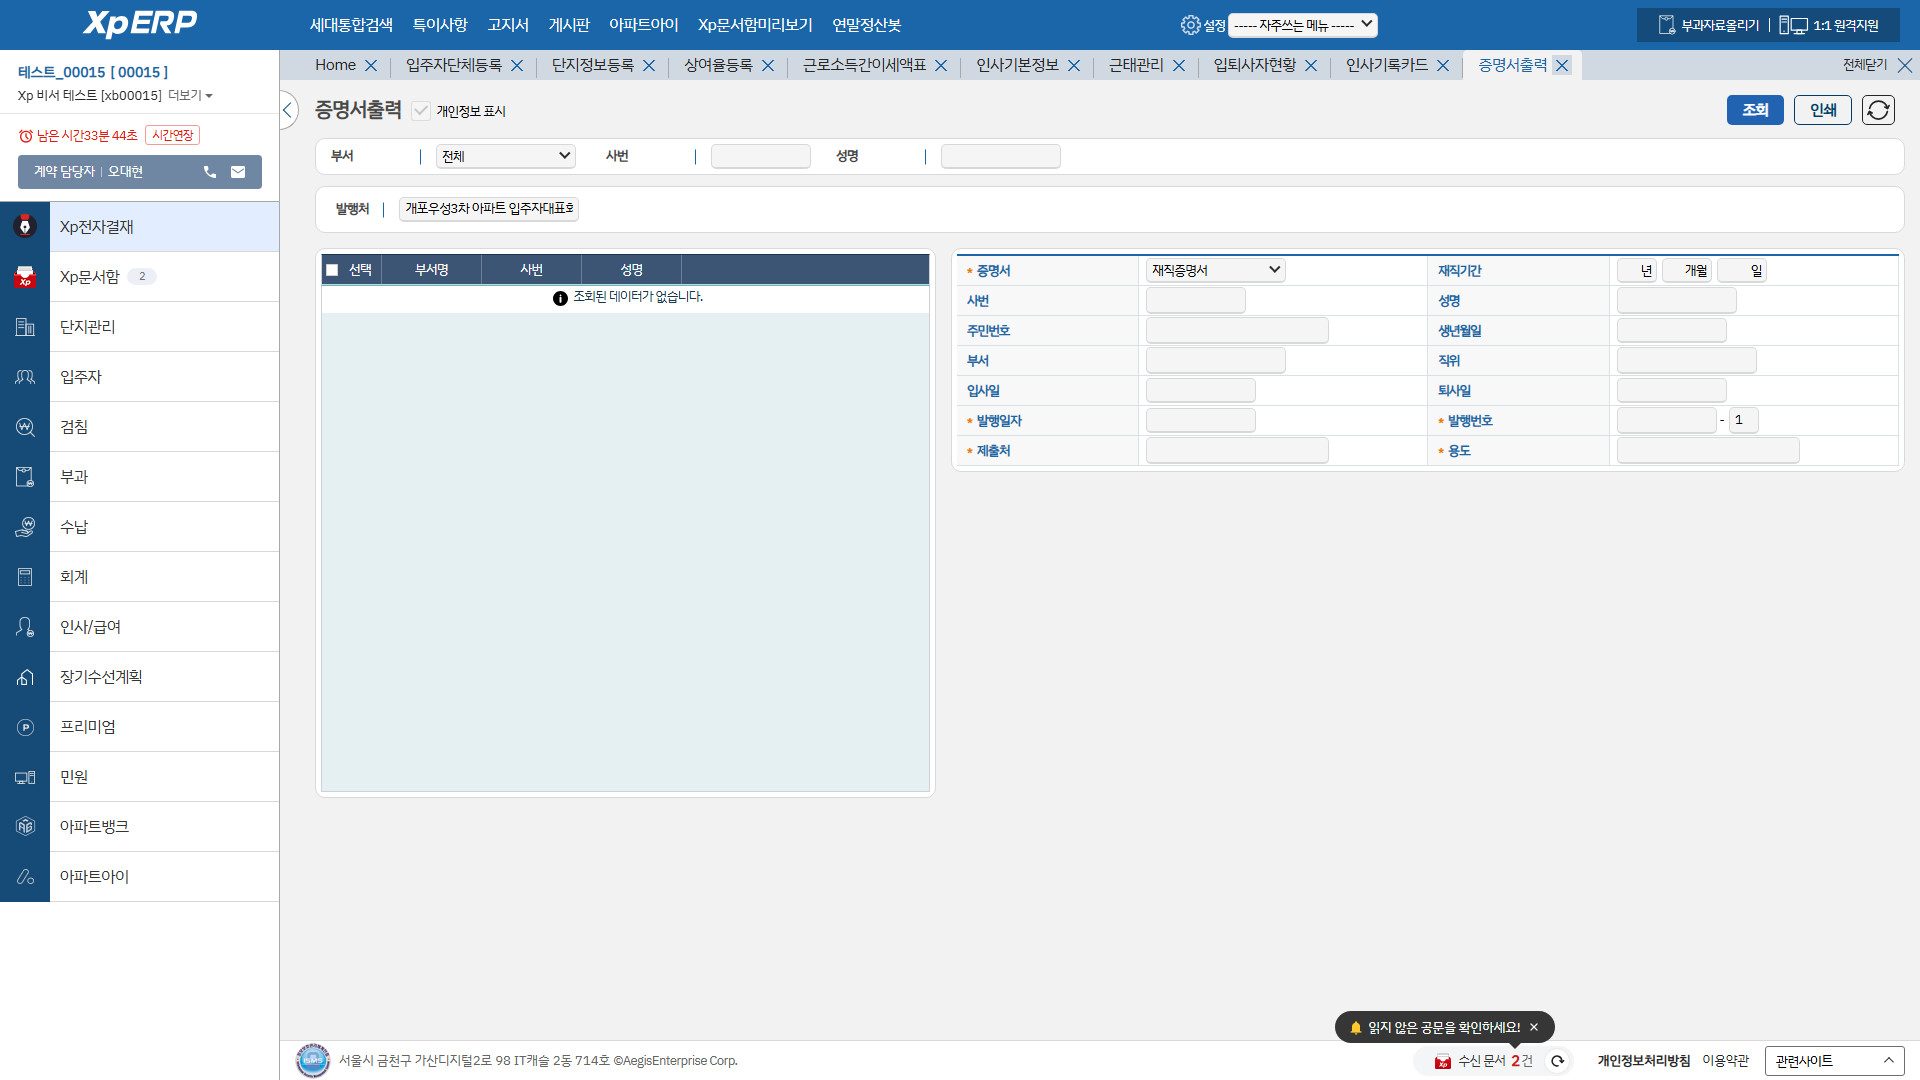This screenshot has height=1080, width=1920.
Task: Open the 연말정산봇 top menu
Action: pyautogui.click(x=866, y=25)
